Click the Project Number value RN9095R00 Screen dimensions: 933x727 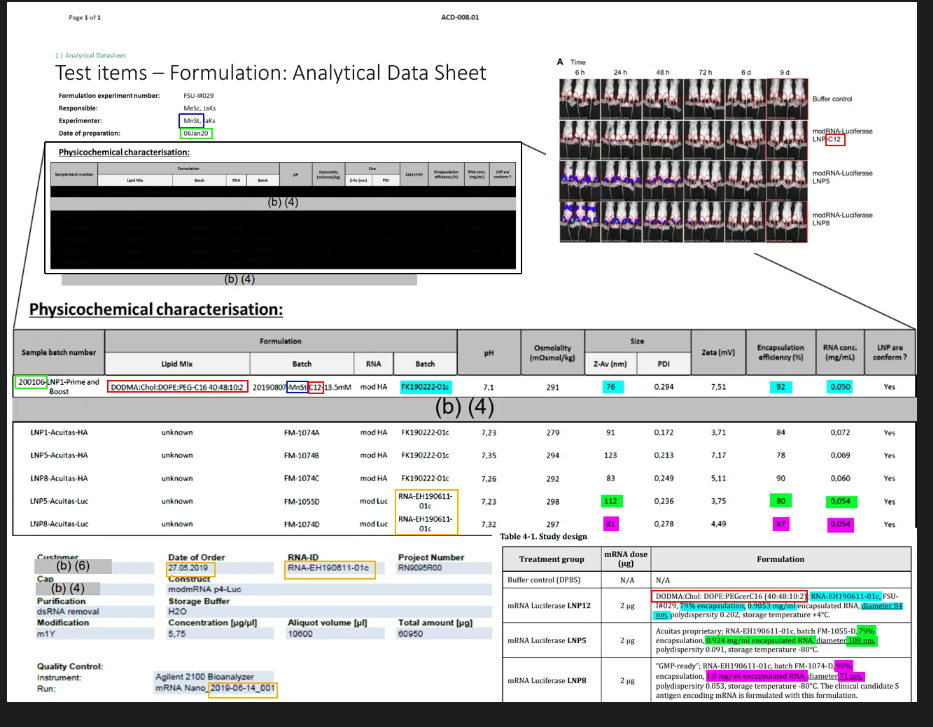[424, 568]
